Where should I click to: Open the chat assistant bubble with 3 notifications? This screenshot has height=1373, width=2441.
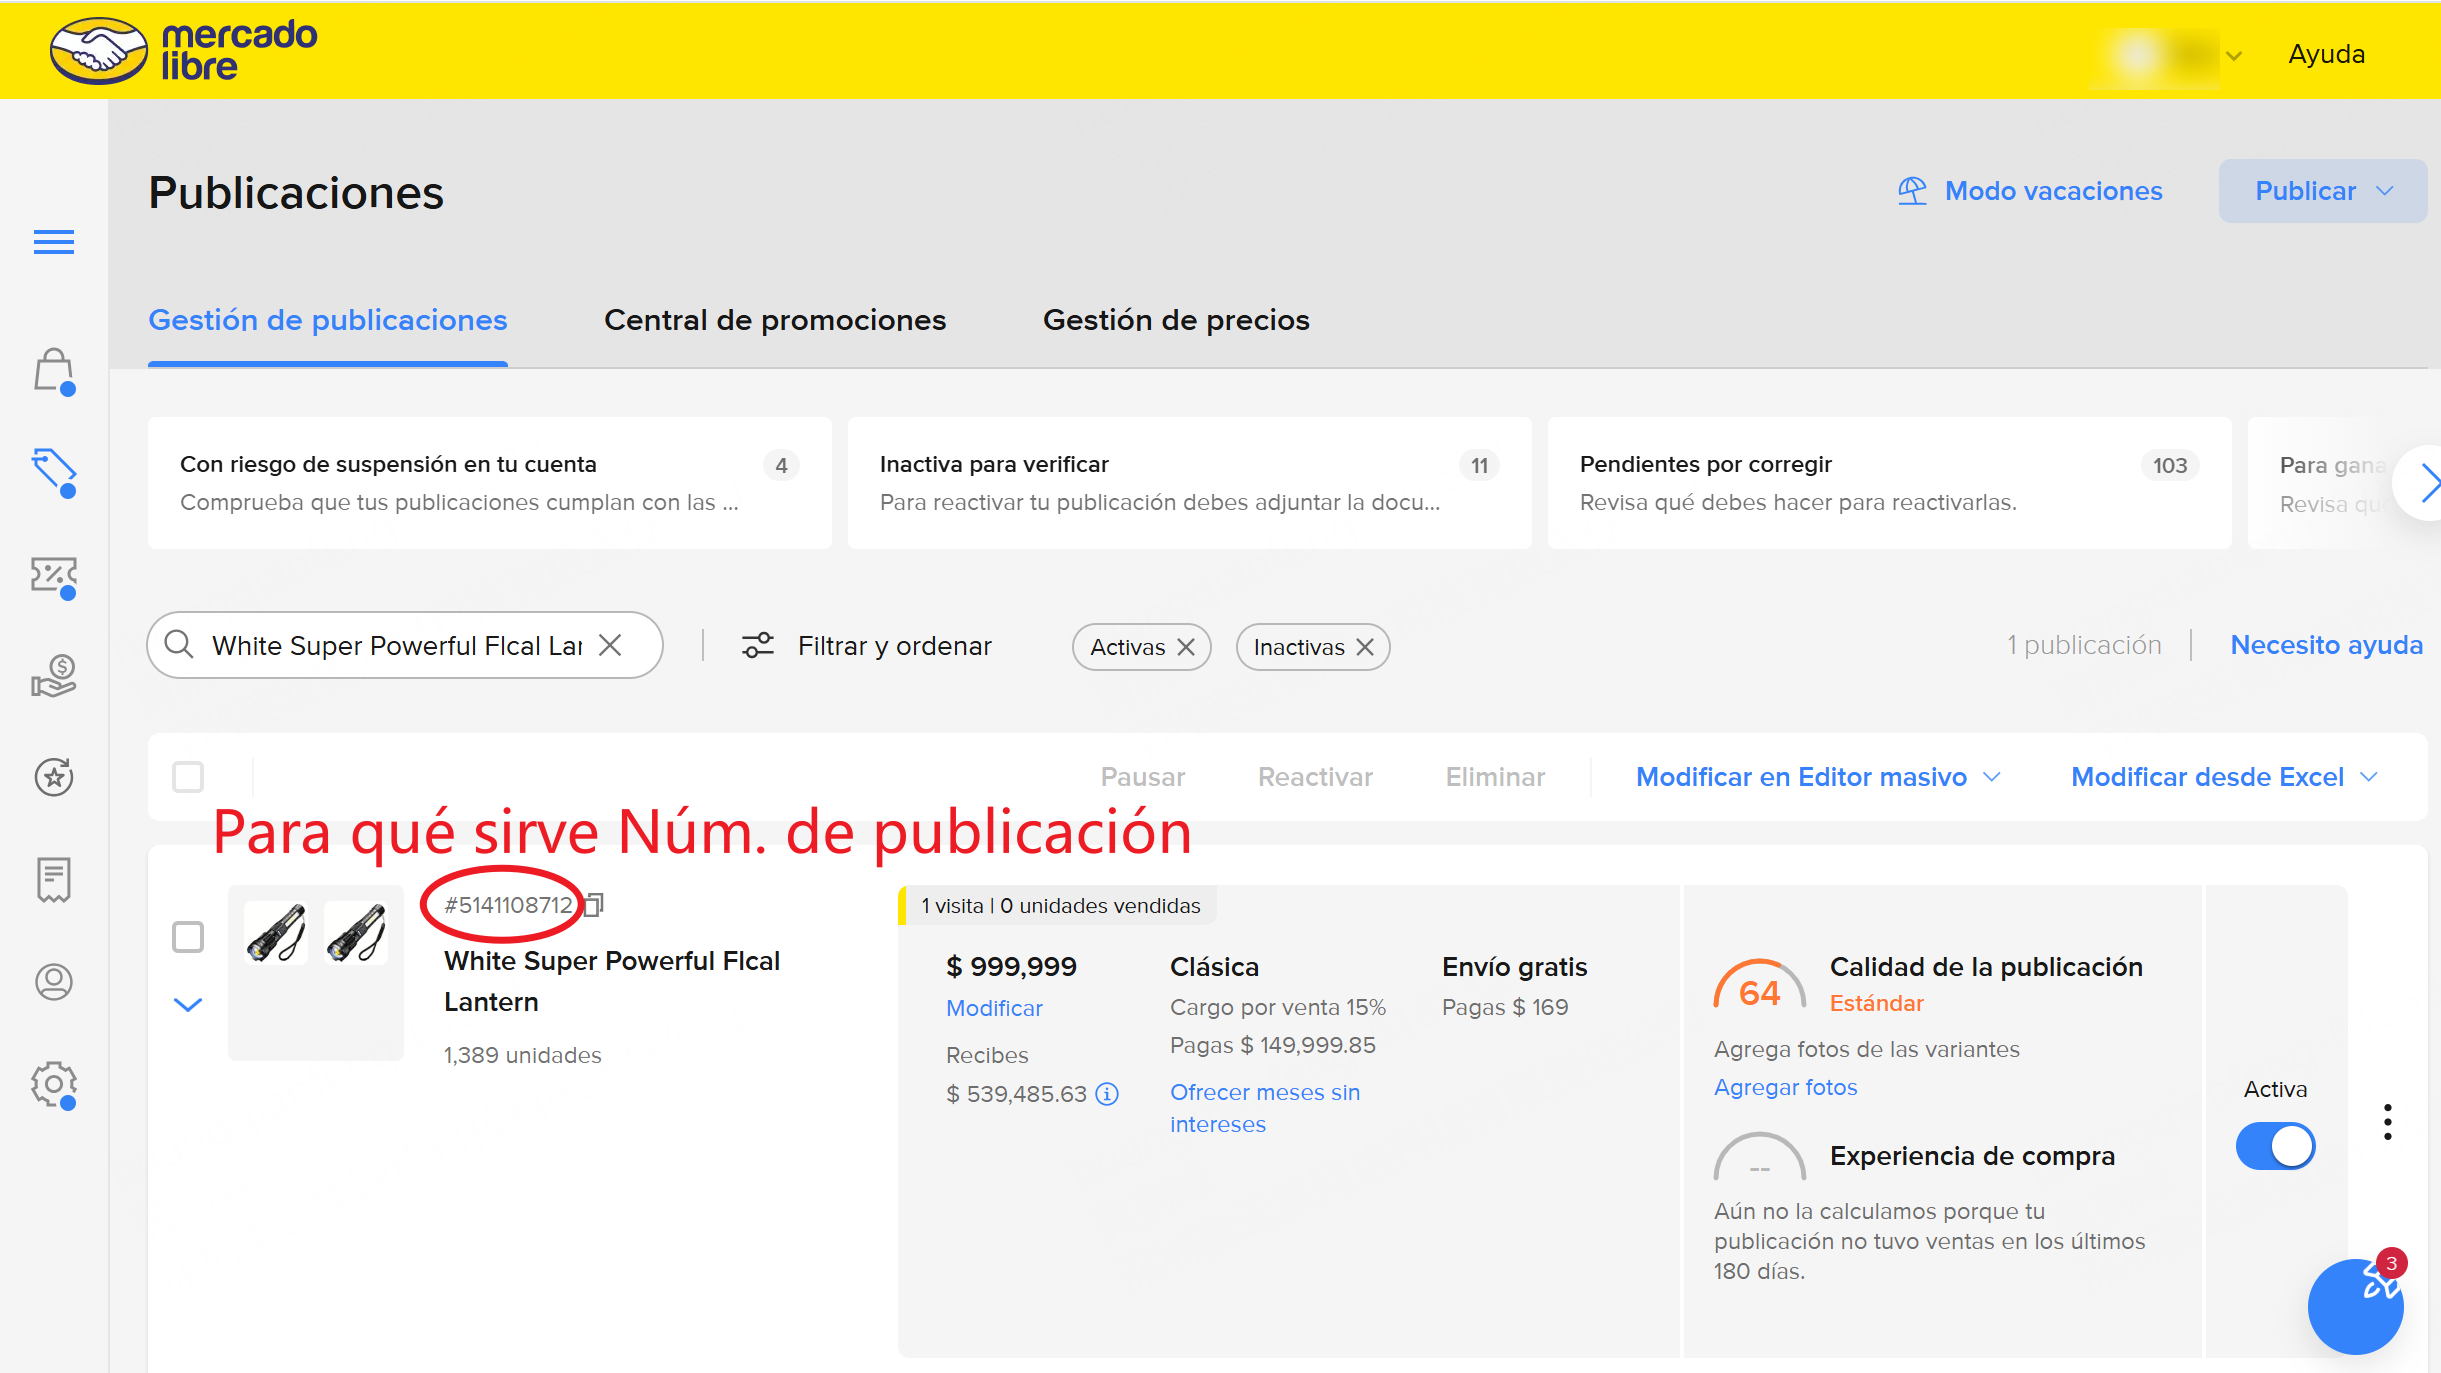coord(2356,1305)
